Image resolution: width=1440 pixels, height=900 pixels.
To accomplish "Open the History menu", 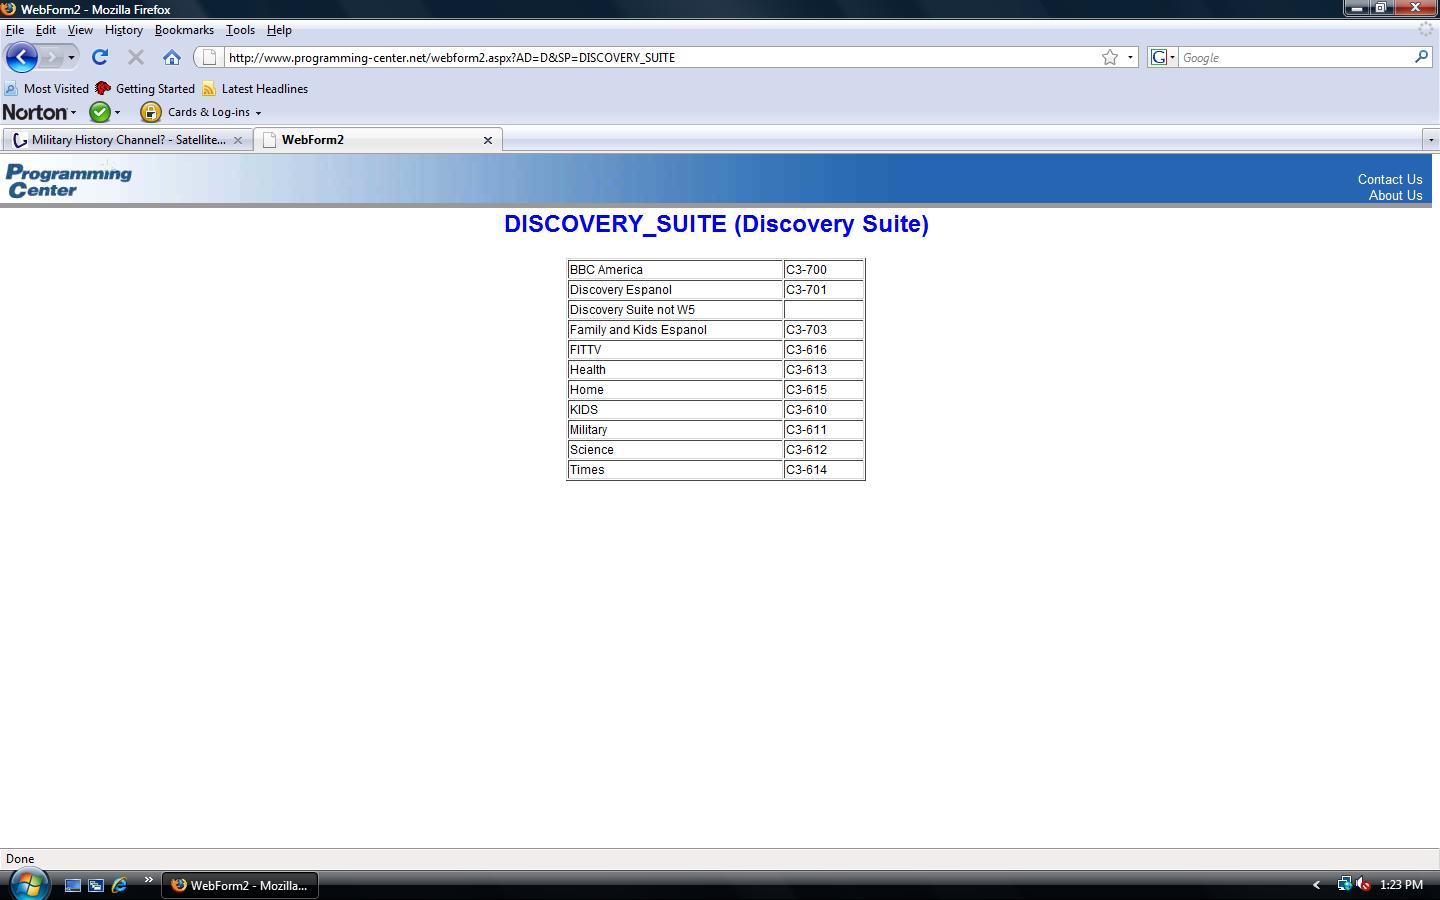I will [x=124, y=30].
